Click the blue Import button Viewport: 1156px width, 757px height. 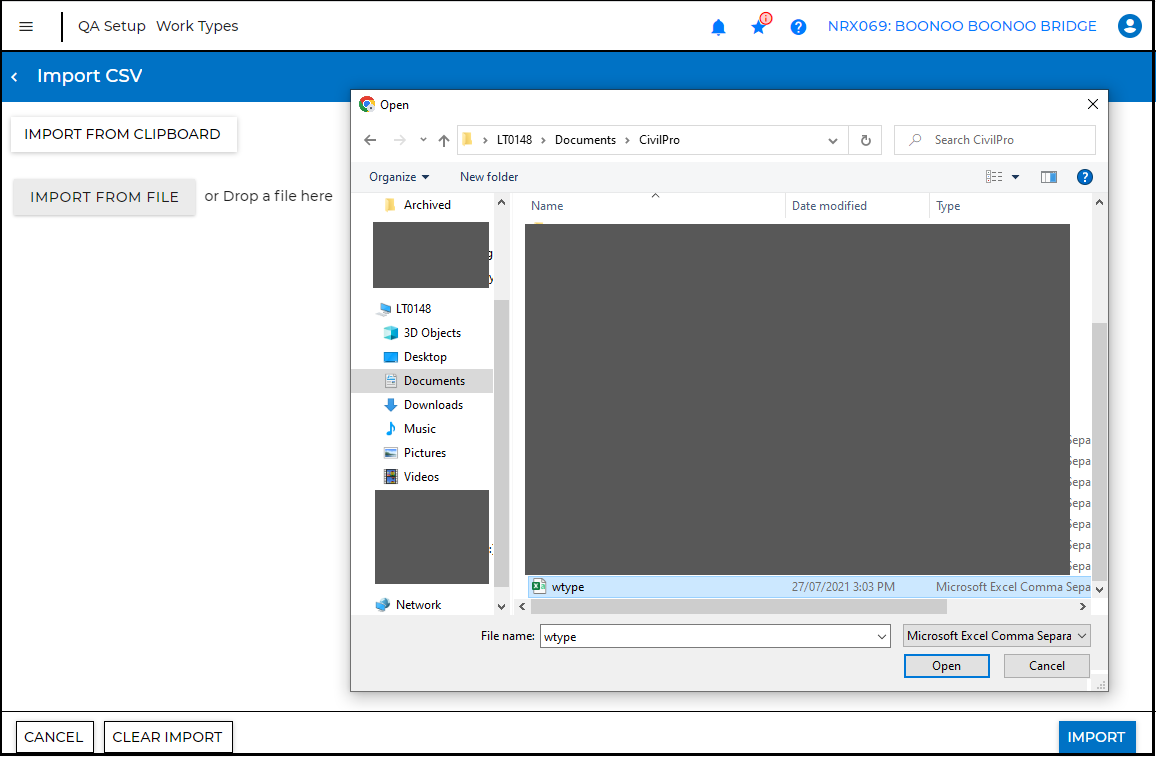pos(1096,737)
